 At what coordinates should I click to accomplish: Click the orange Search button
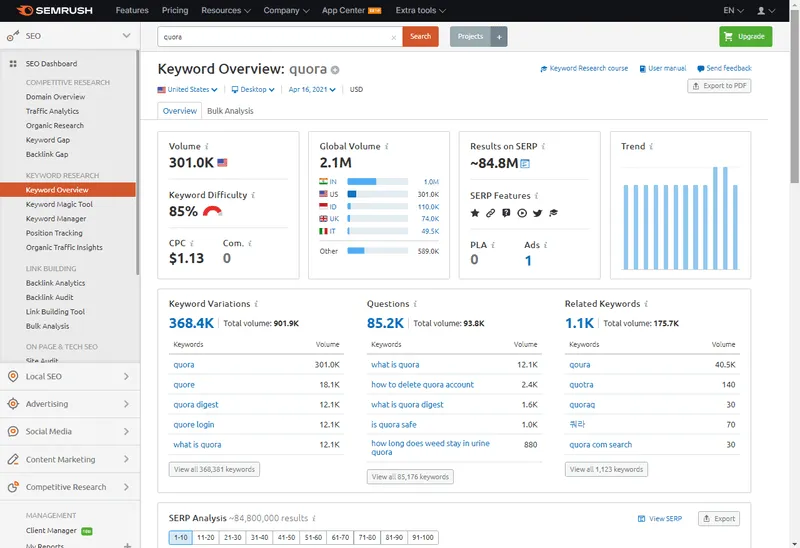point(420,37)
